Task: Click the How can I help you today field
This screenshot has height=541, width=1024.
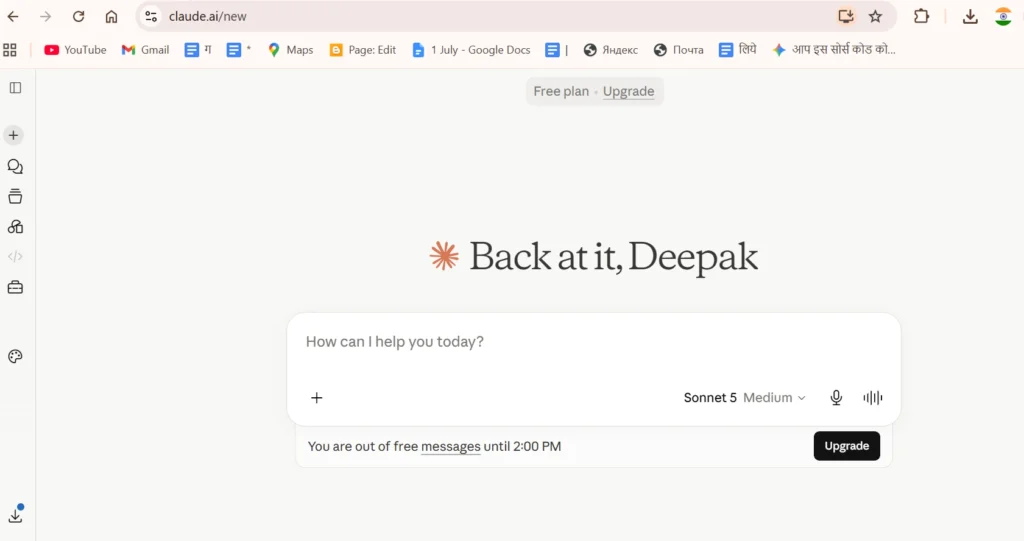Action: coord(593,342)
